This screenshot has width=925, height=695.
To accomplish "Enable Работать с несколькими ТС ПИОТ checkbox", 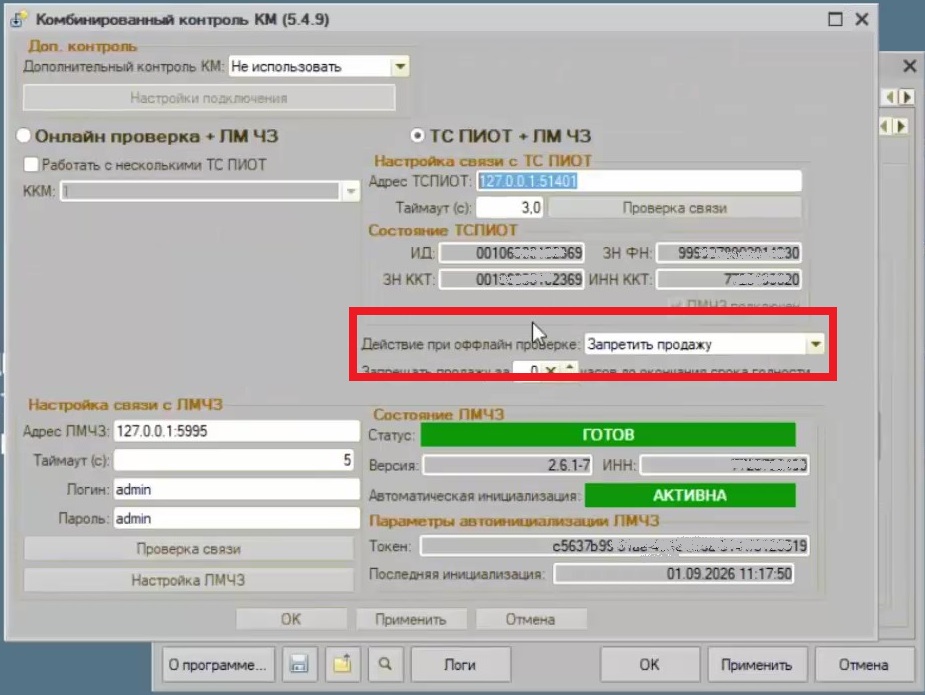I will [x=31, y=164].
